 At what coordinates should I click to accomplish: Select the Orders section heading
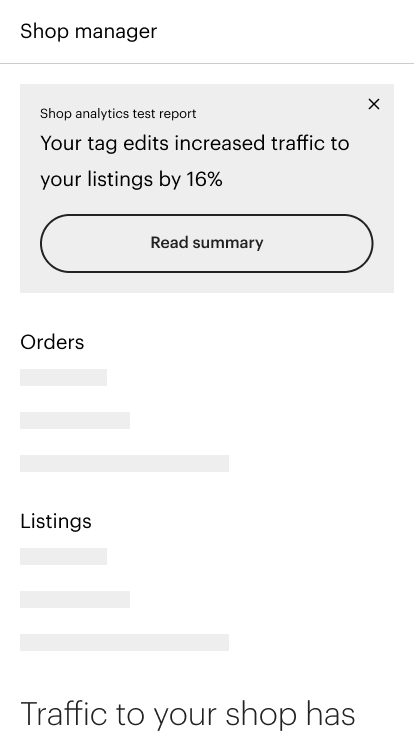tap(52, 342)
